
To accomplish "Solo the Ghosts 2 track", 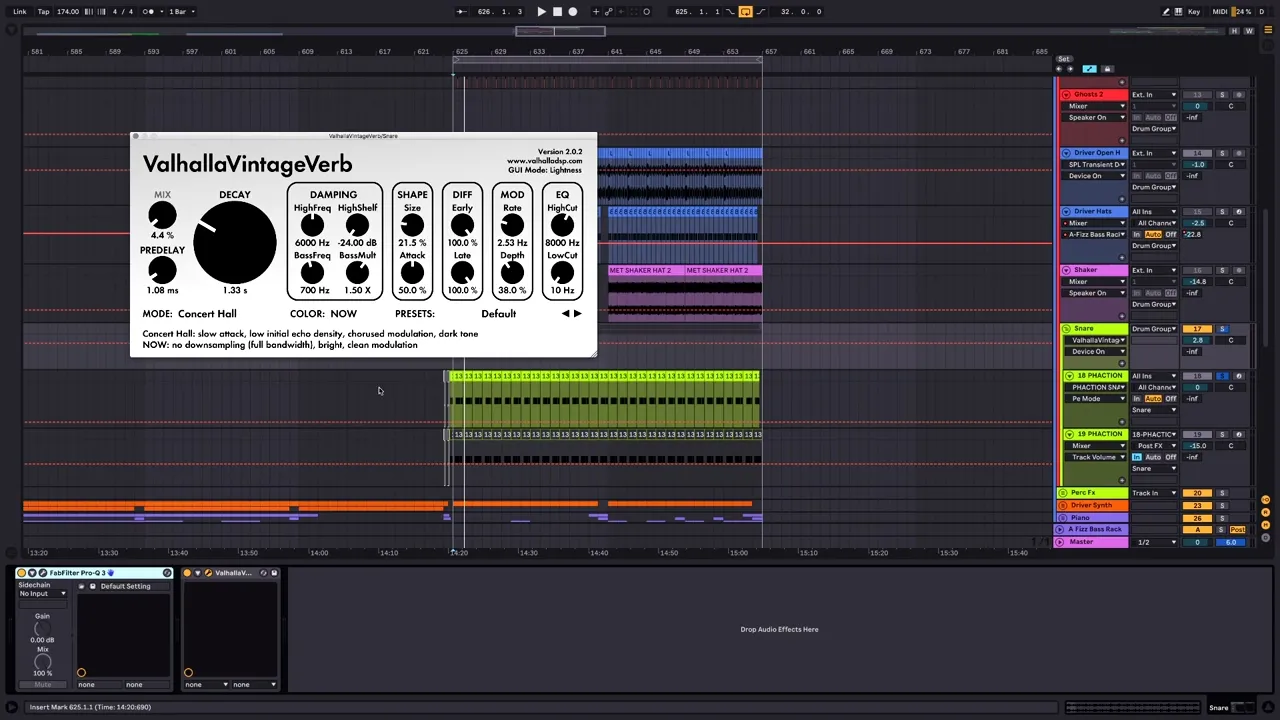I will (1222, 94).
